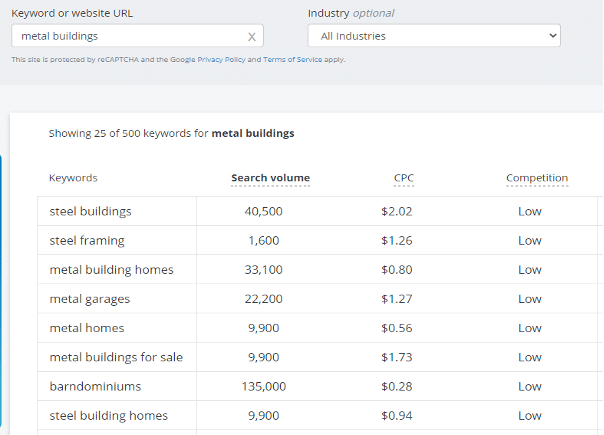Click the Industry optional label
The image size is (604, 435).
(x=351, y=13)
